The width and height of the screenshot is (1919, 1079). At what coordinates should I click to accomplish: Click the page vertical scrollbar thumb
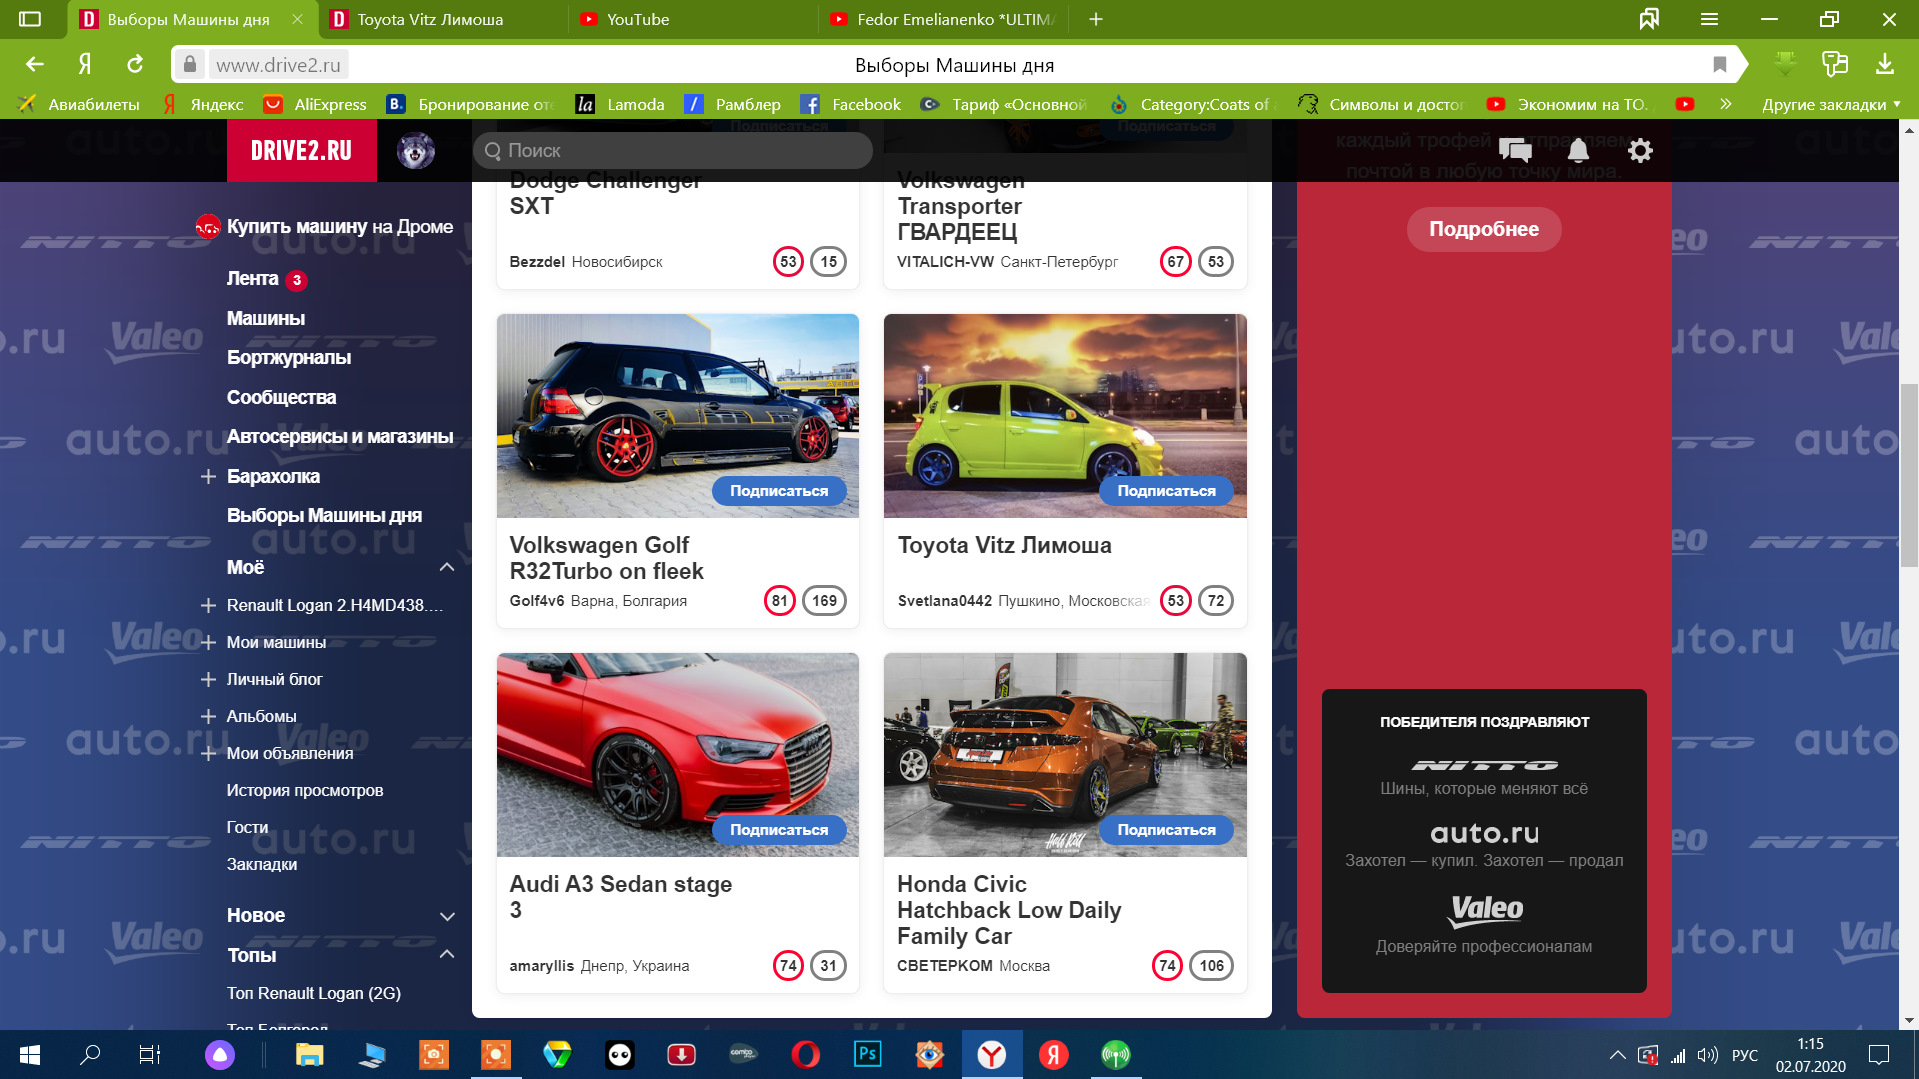coord(1909,475)
